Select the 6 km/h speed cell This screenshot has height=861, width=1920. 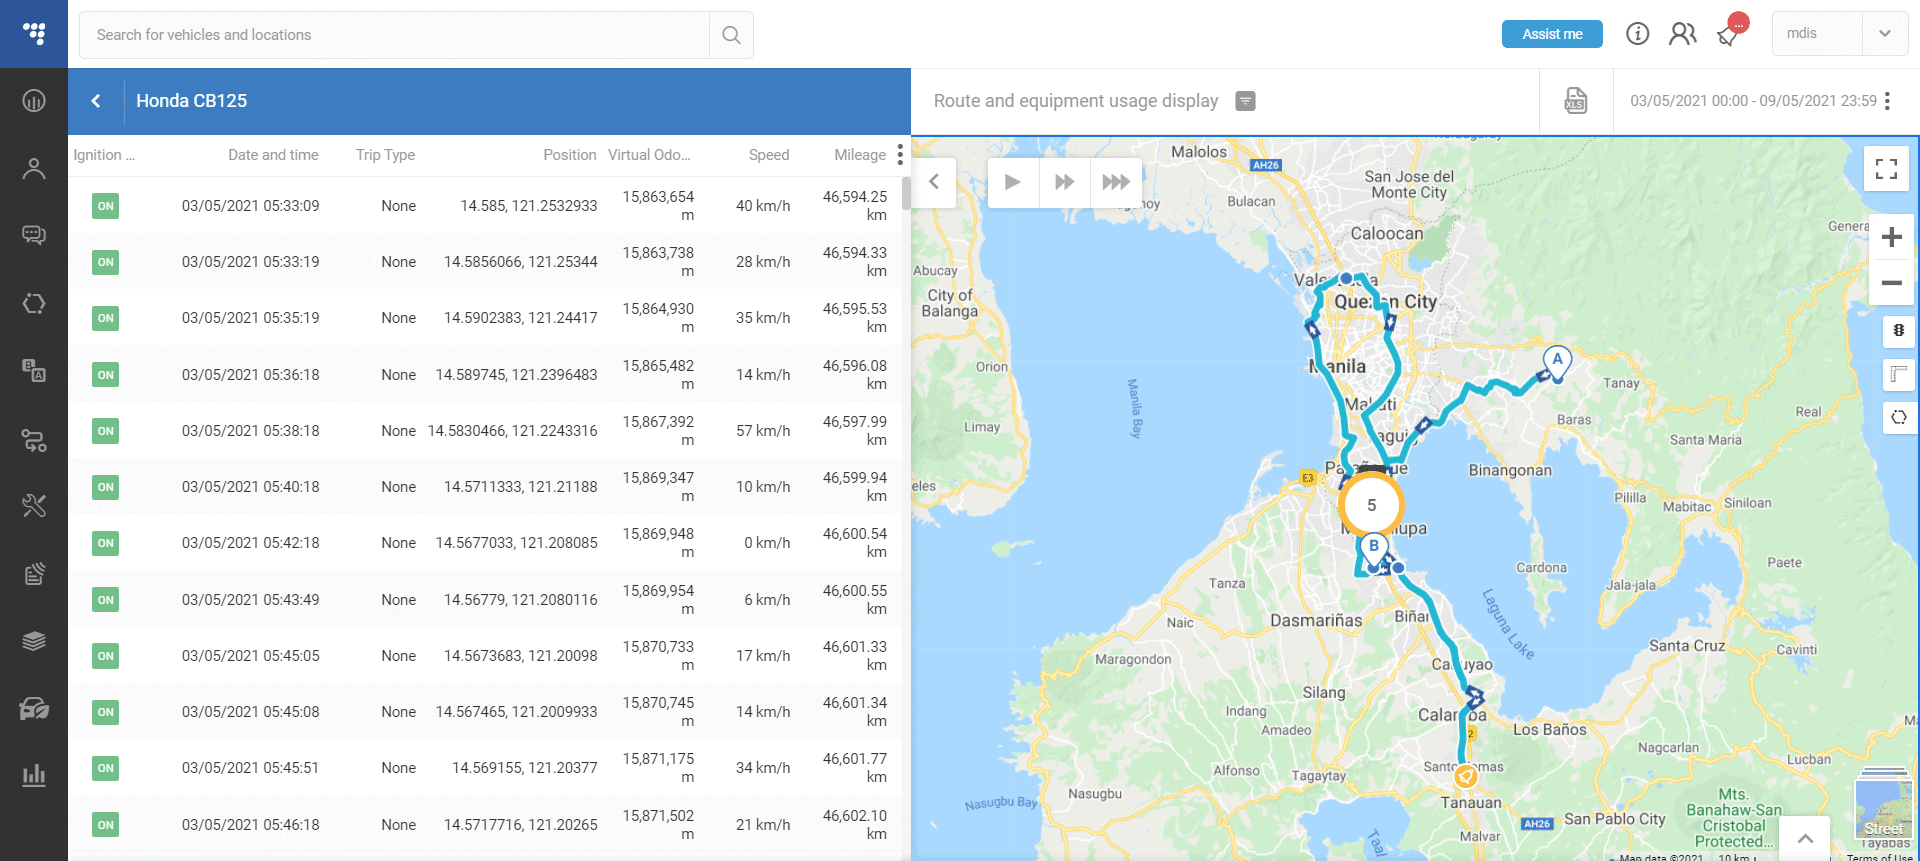(767, 600)
